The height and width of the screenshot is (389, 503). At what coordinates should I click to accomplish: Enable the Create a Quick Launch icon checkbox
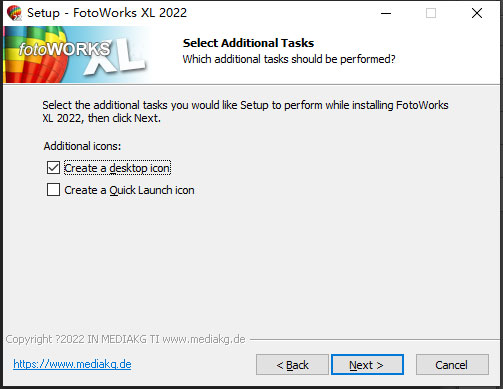click(53, 190)
